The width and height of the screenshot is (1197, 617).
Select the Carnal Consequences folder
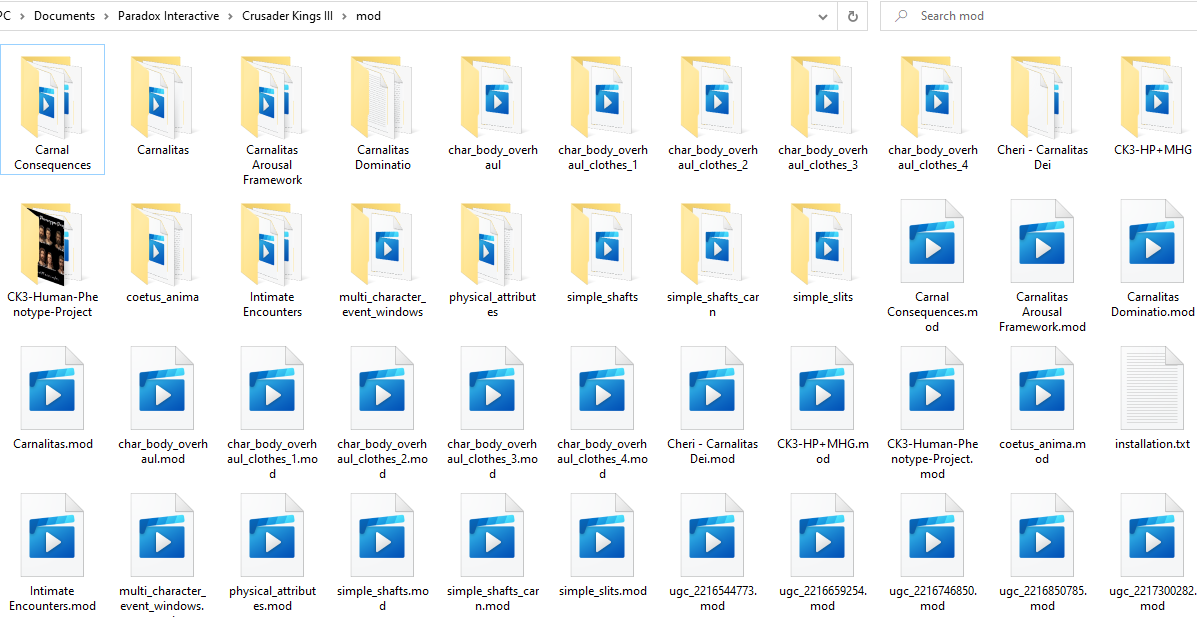coord(53,109)
